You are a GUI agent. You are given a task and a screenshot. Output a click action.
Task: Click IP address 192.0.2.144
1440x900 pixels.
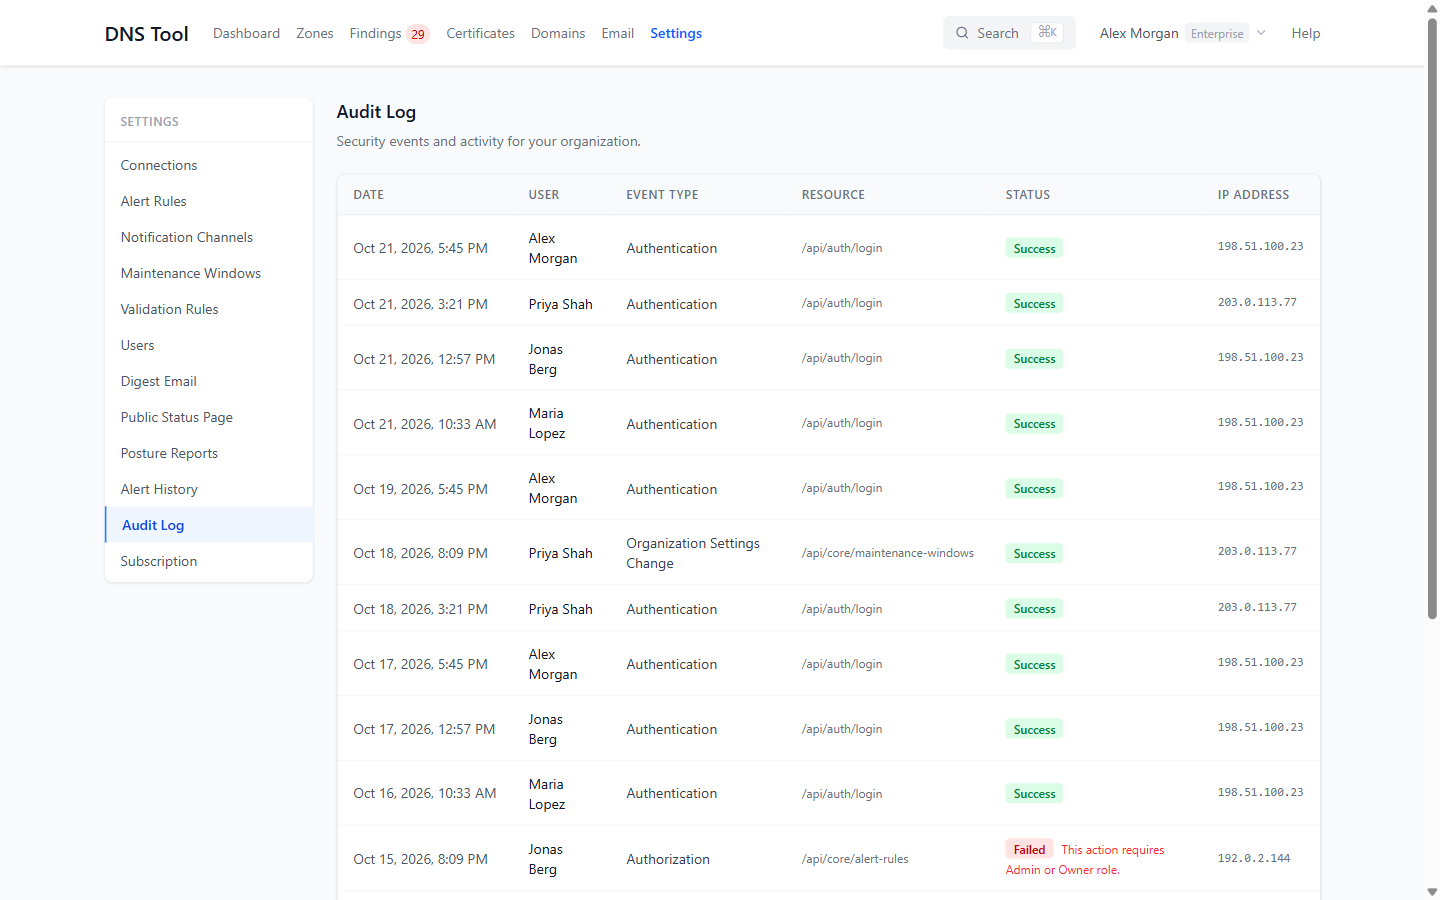point(1254,858)
